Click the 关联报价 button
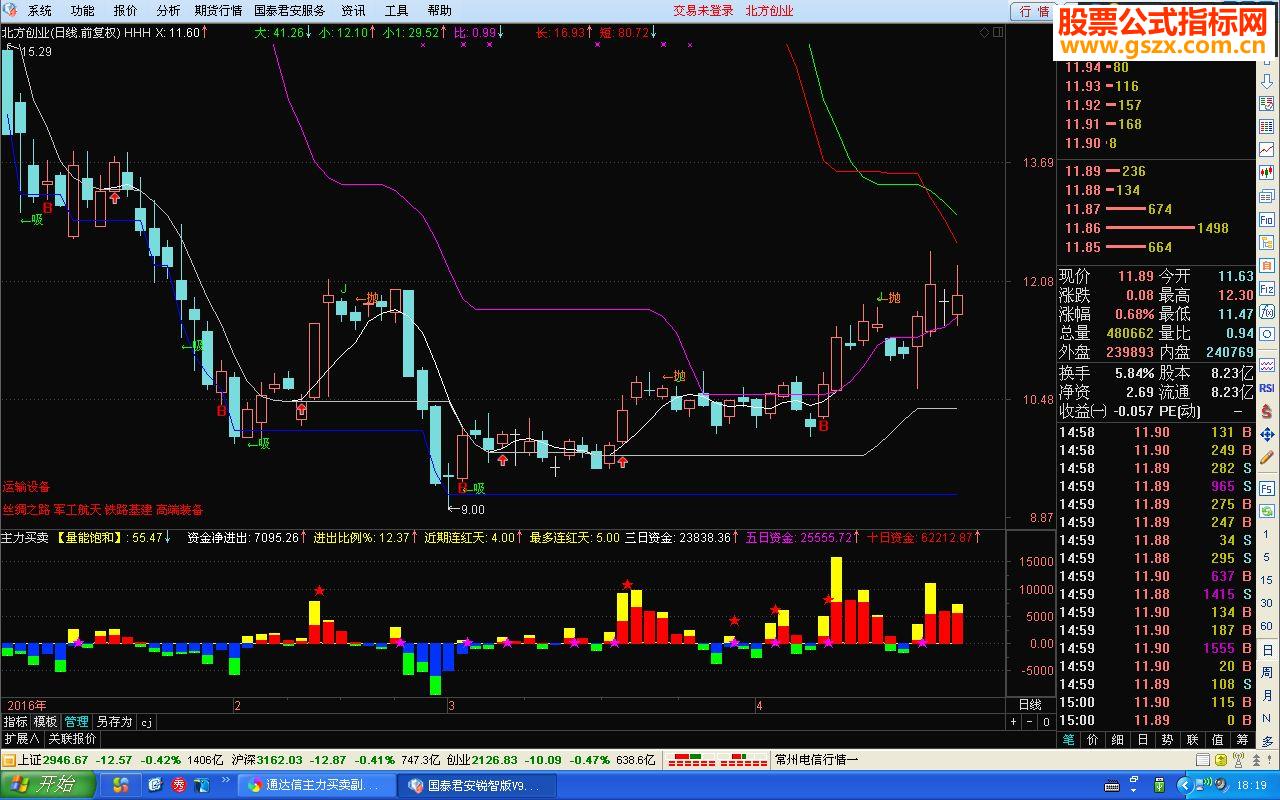Screen dimensions: 1280x800 tap(72, 738)
